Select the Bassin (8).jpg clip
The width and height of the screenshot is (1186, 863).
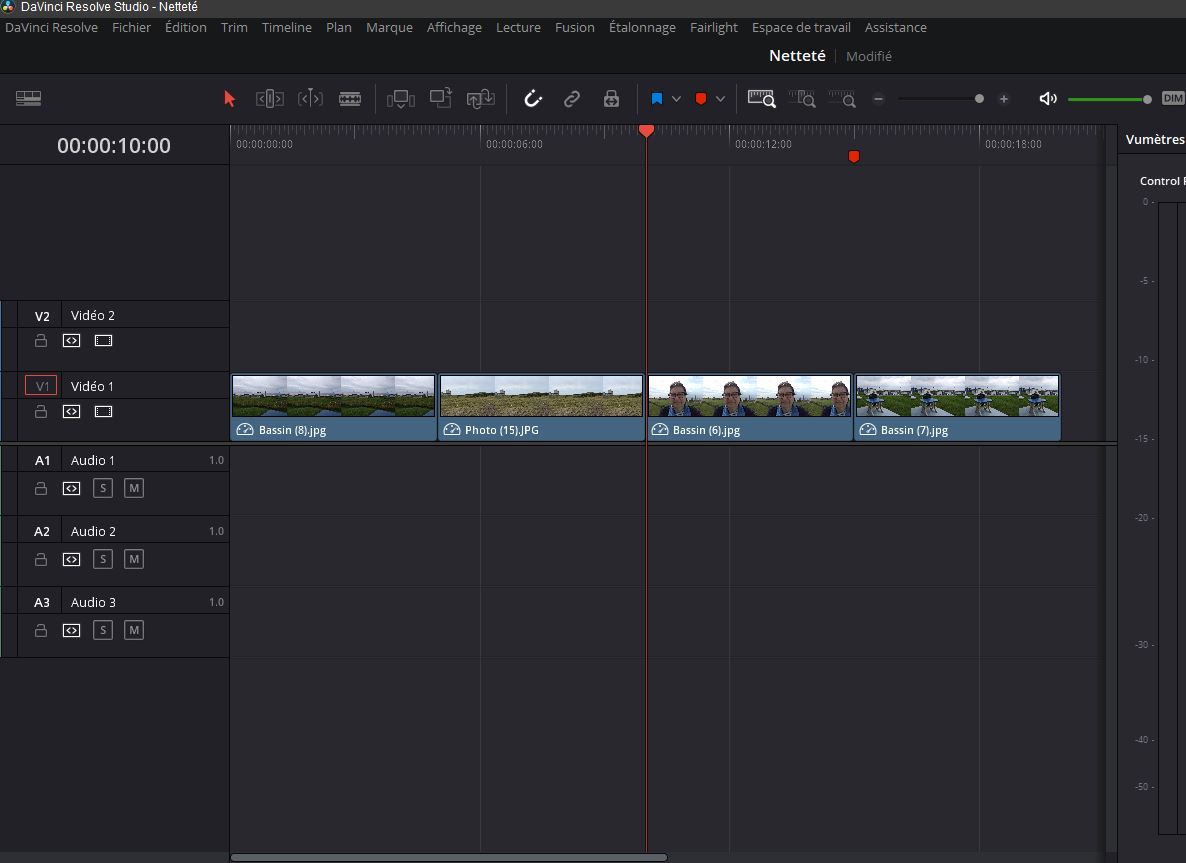pyautogui.click(x=334, y=408)
